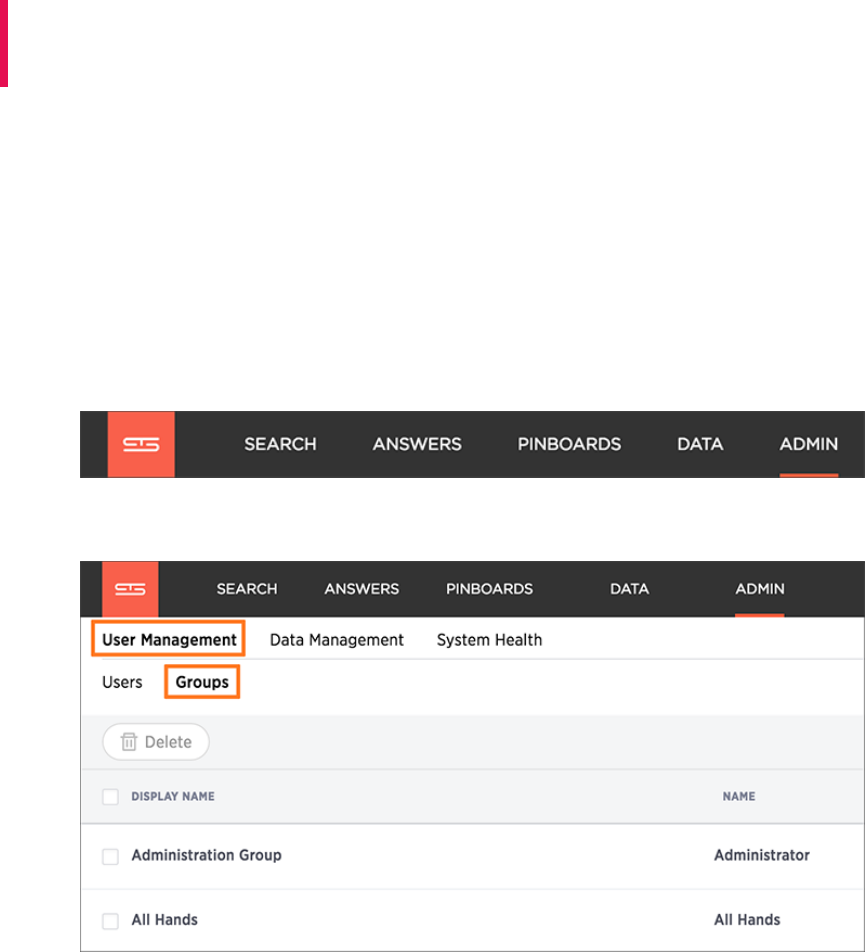This screenshot has height=952, width=865.
Task: Open PINBOARDS in the lower navigation bar
Action: pos(489,589)
